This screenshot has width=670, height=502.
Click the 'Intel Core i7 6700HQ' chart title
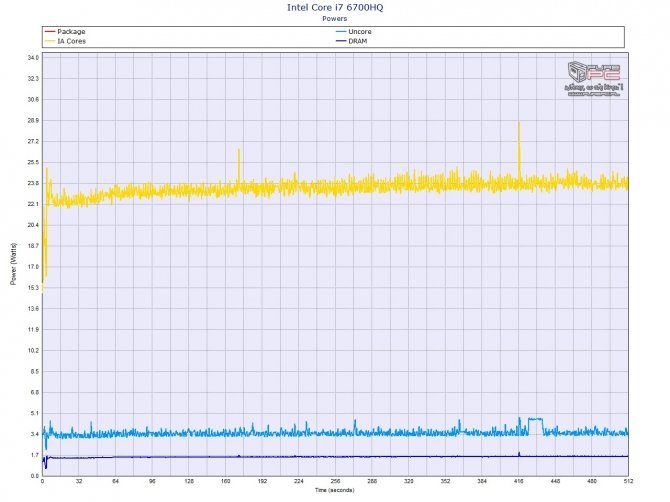(335, 7)
